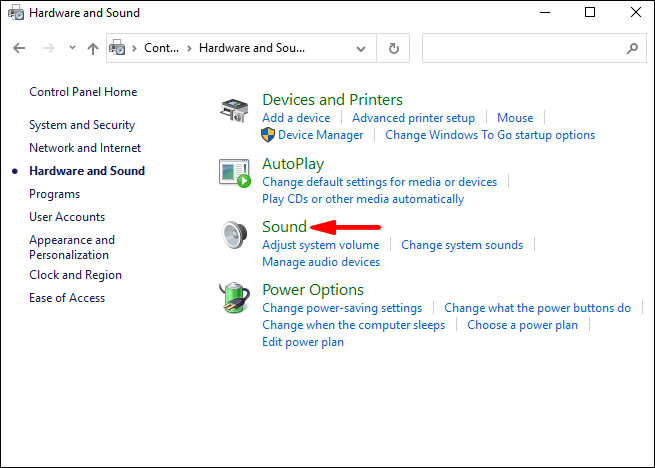
Task: Open the Sound heading link
Action: tap(284, 227)
